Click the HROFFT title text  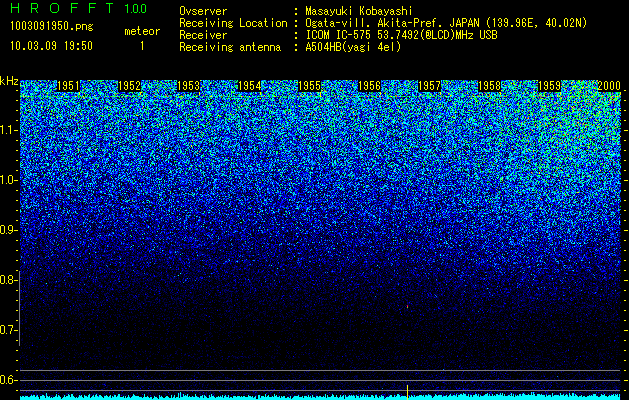pos(62,8)
